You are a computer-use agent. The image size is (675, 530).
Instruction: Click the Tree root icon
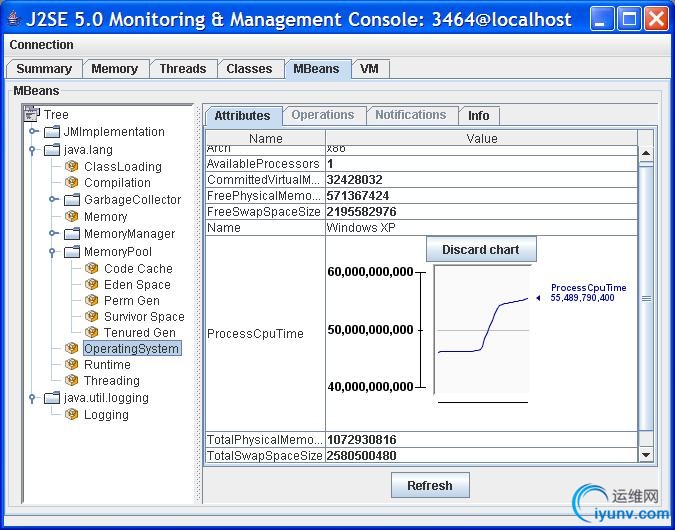(x=32, y=114)
